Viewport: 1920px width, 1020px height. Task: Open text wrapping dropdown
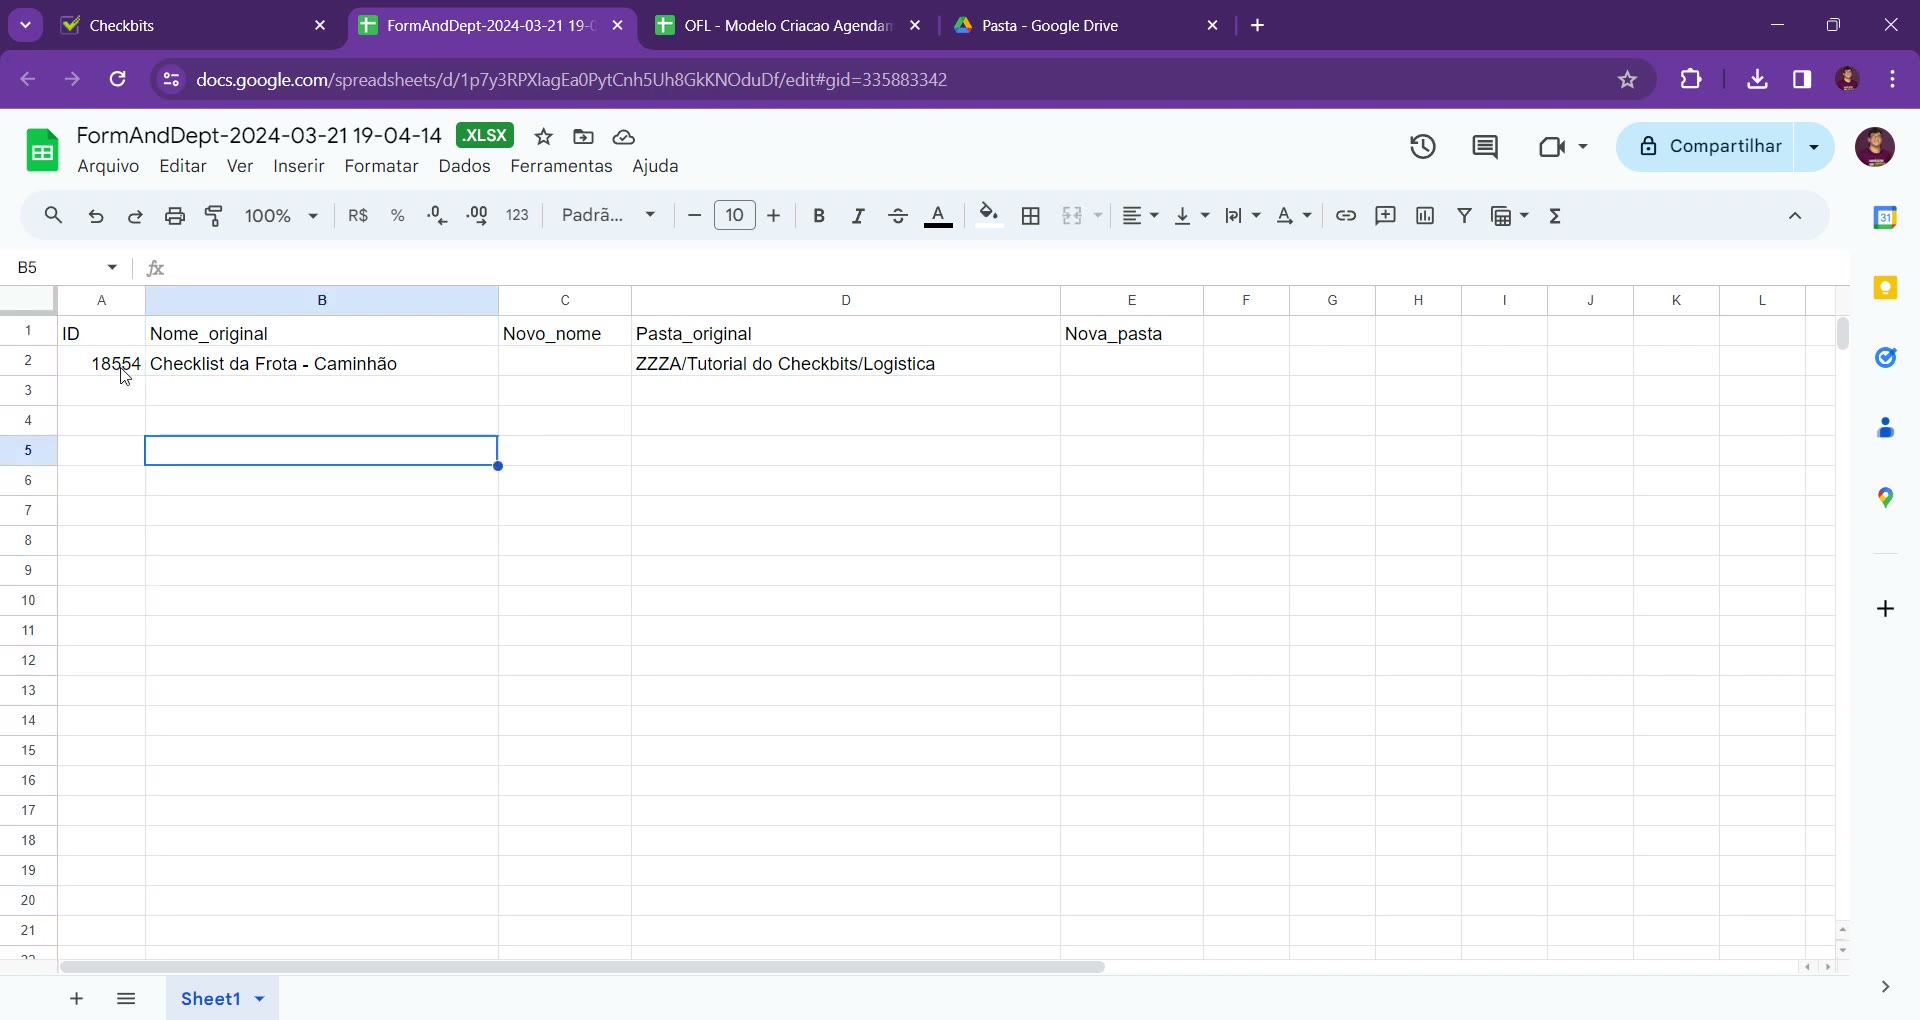tap(1243, 216)
